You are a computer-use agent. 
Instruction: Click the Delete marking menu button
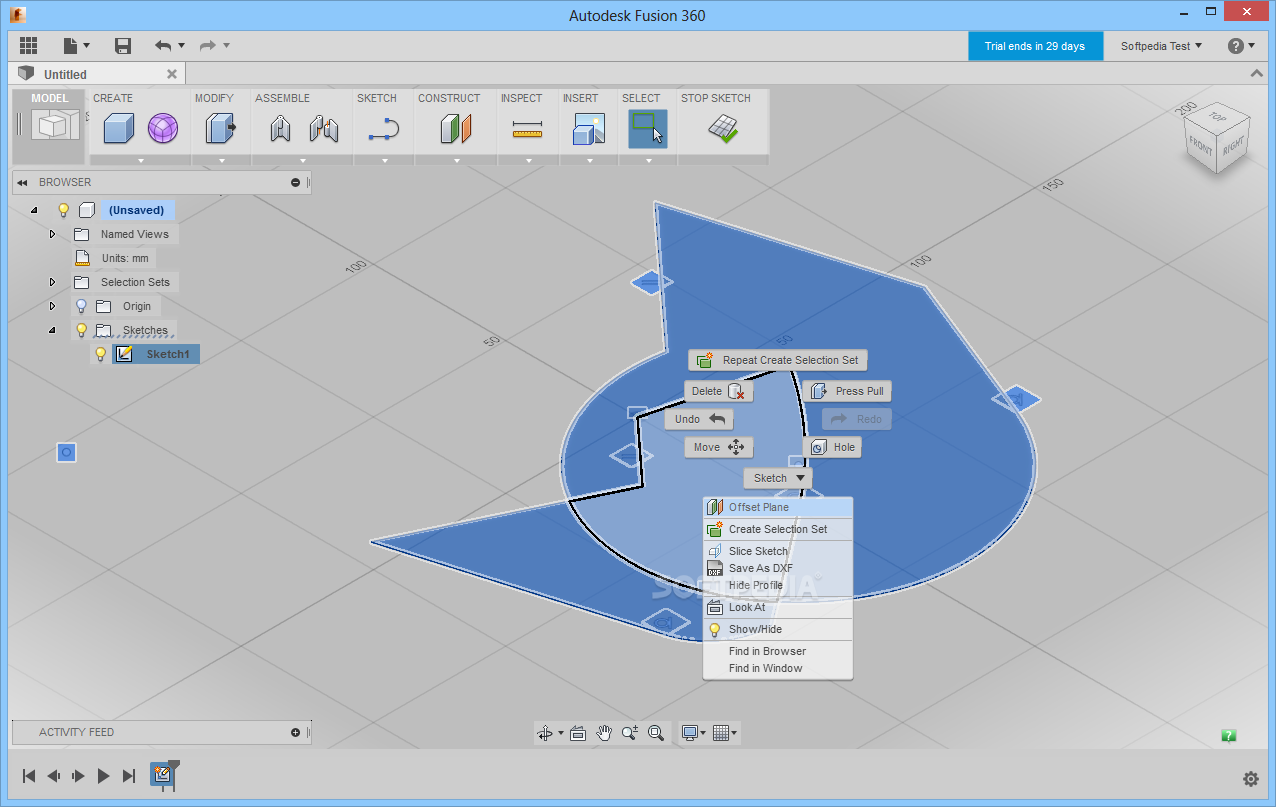(x=719, y=391)
